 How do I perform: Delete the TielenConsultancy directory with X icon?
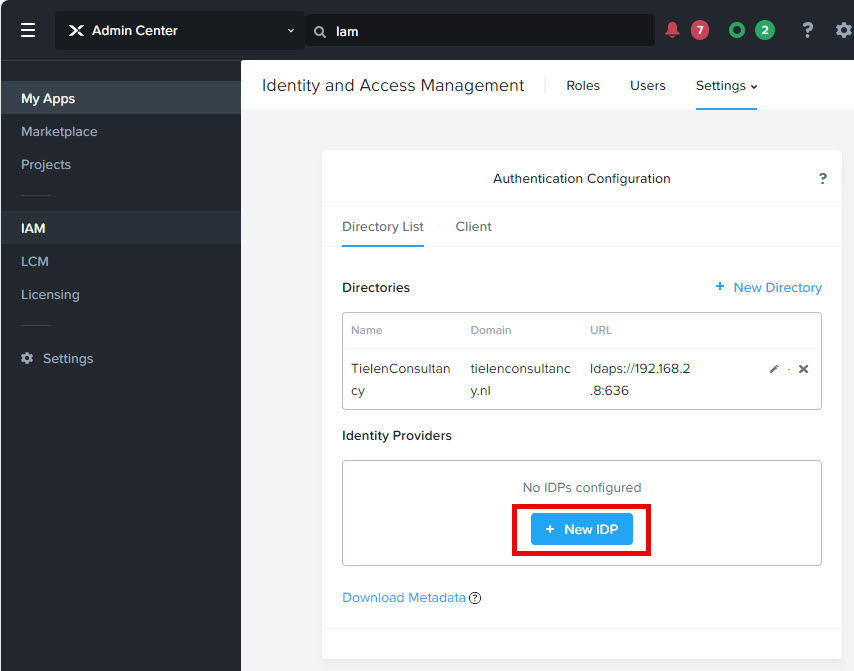point(803,369)
